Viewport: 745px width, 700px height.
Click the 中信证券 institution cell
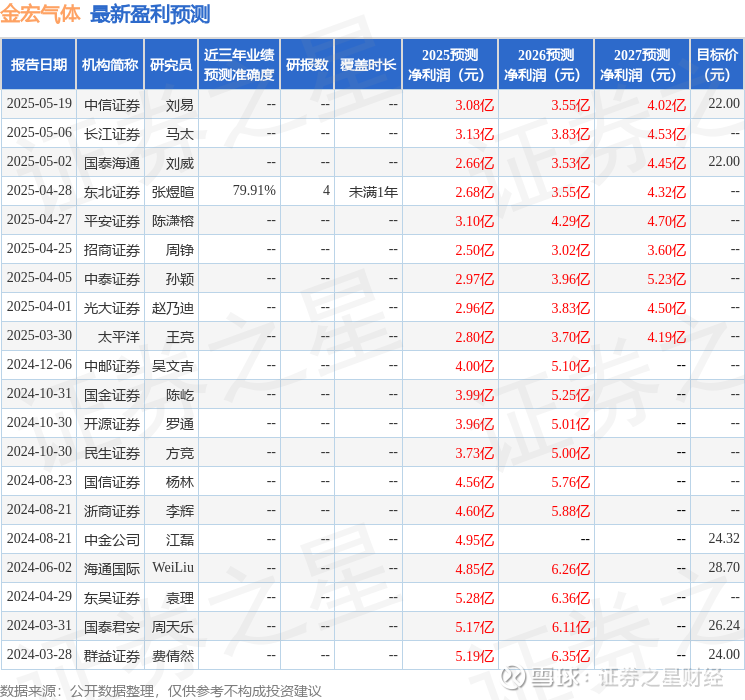click(112, 105)
